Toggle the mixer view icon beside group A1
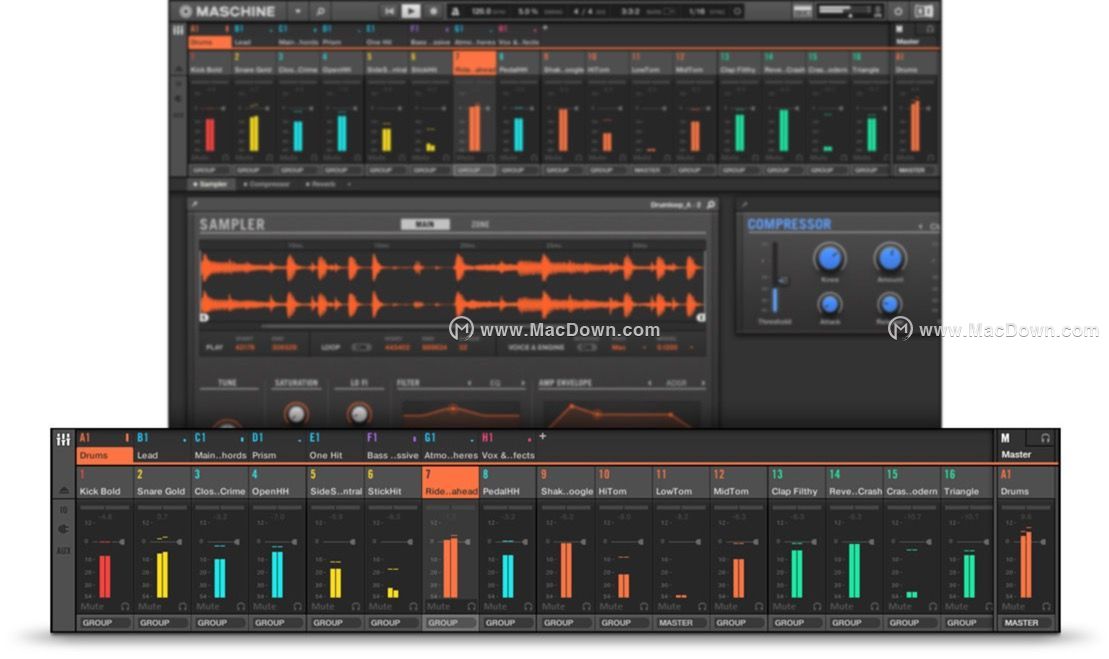This screenshot has width=1109, height=659. pyautogui.click(x=63, y=440)
